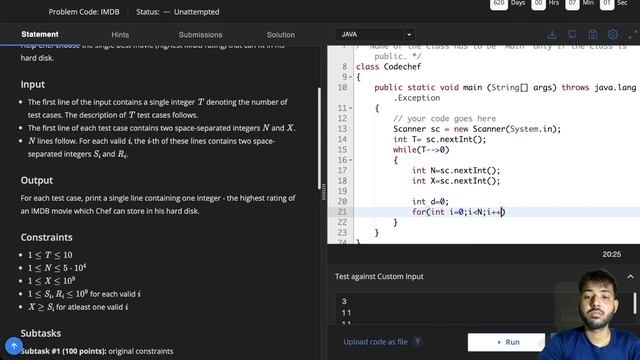Click the 'Test against Custom Input' title
640x360 pixels.
379,276
